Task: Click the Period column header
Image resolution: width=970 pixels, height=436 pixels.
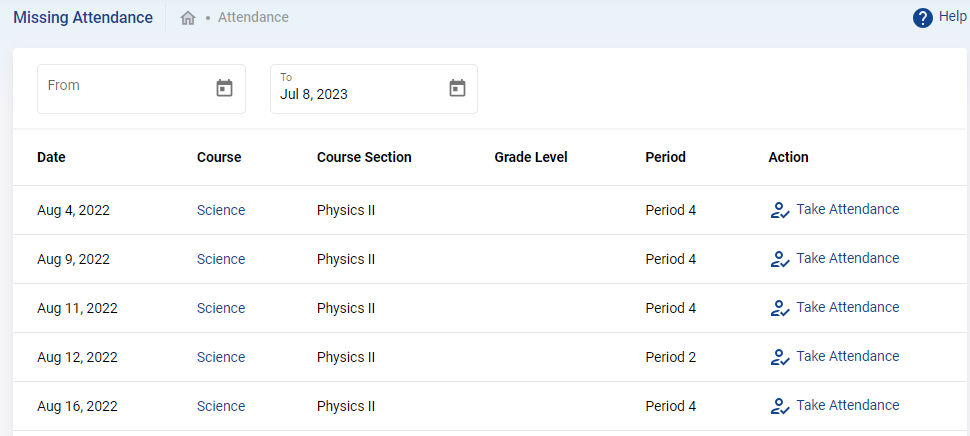Action: 665,157
